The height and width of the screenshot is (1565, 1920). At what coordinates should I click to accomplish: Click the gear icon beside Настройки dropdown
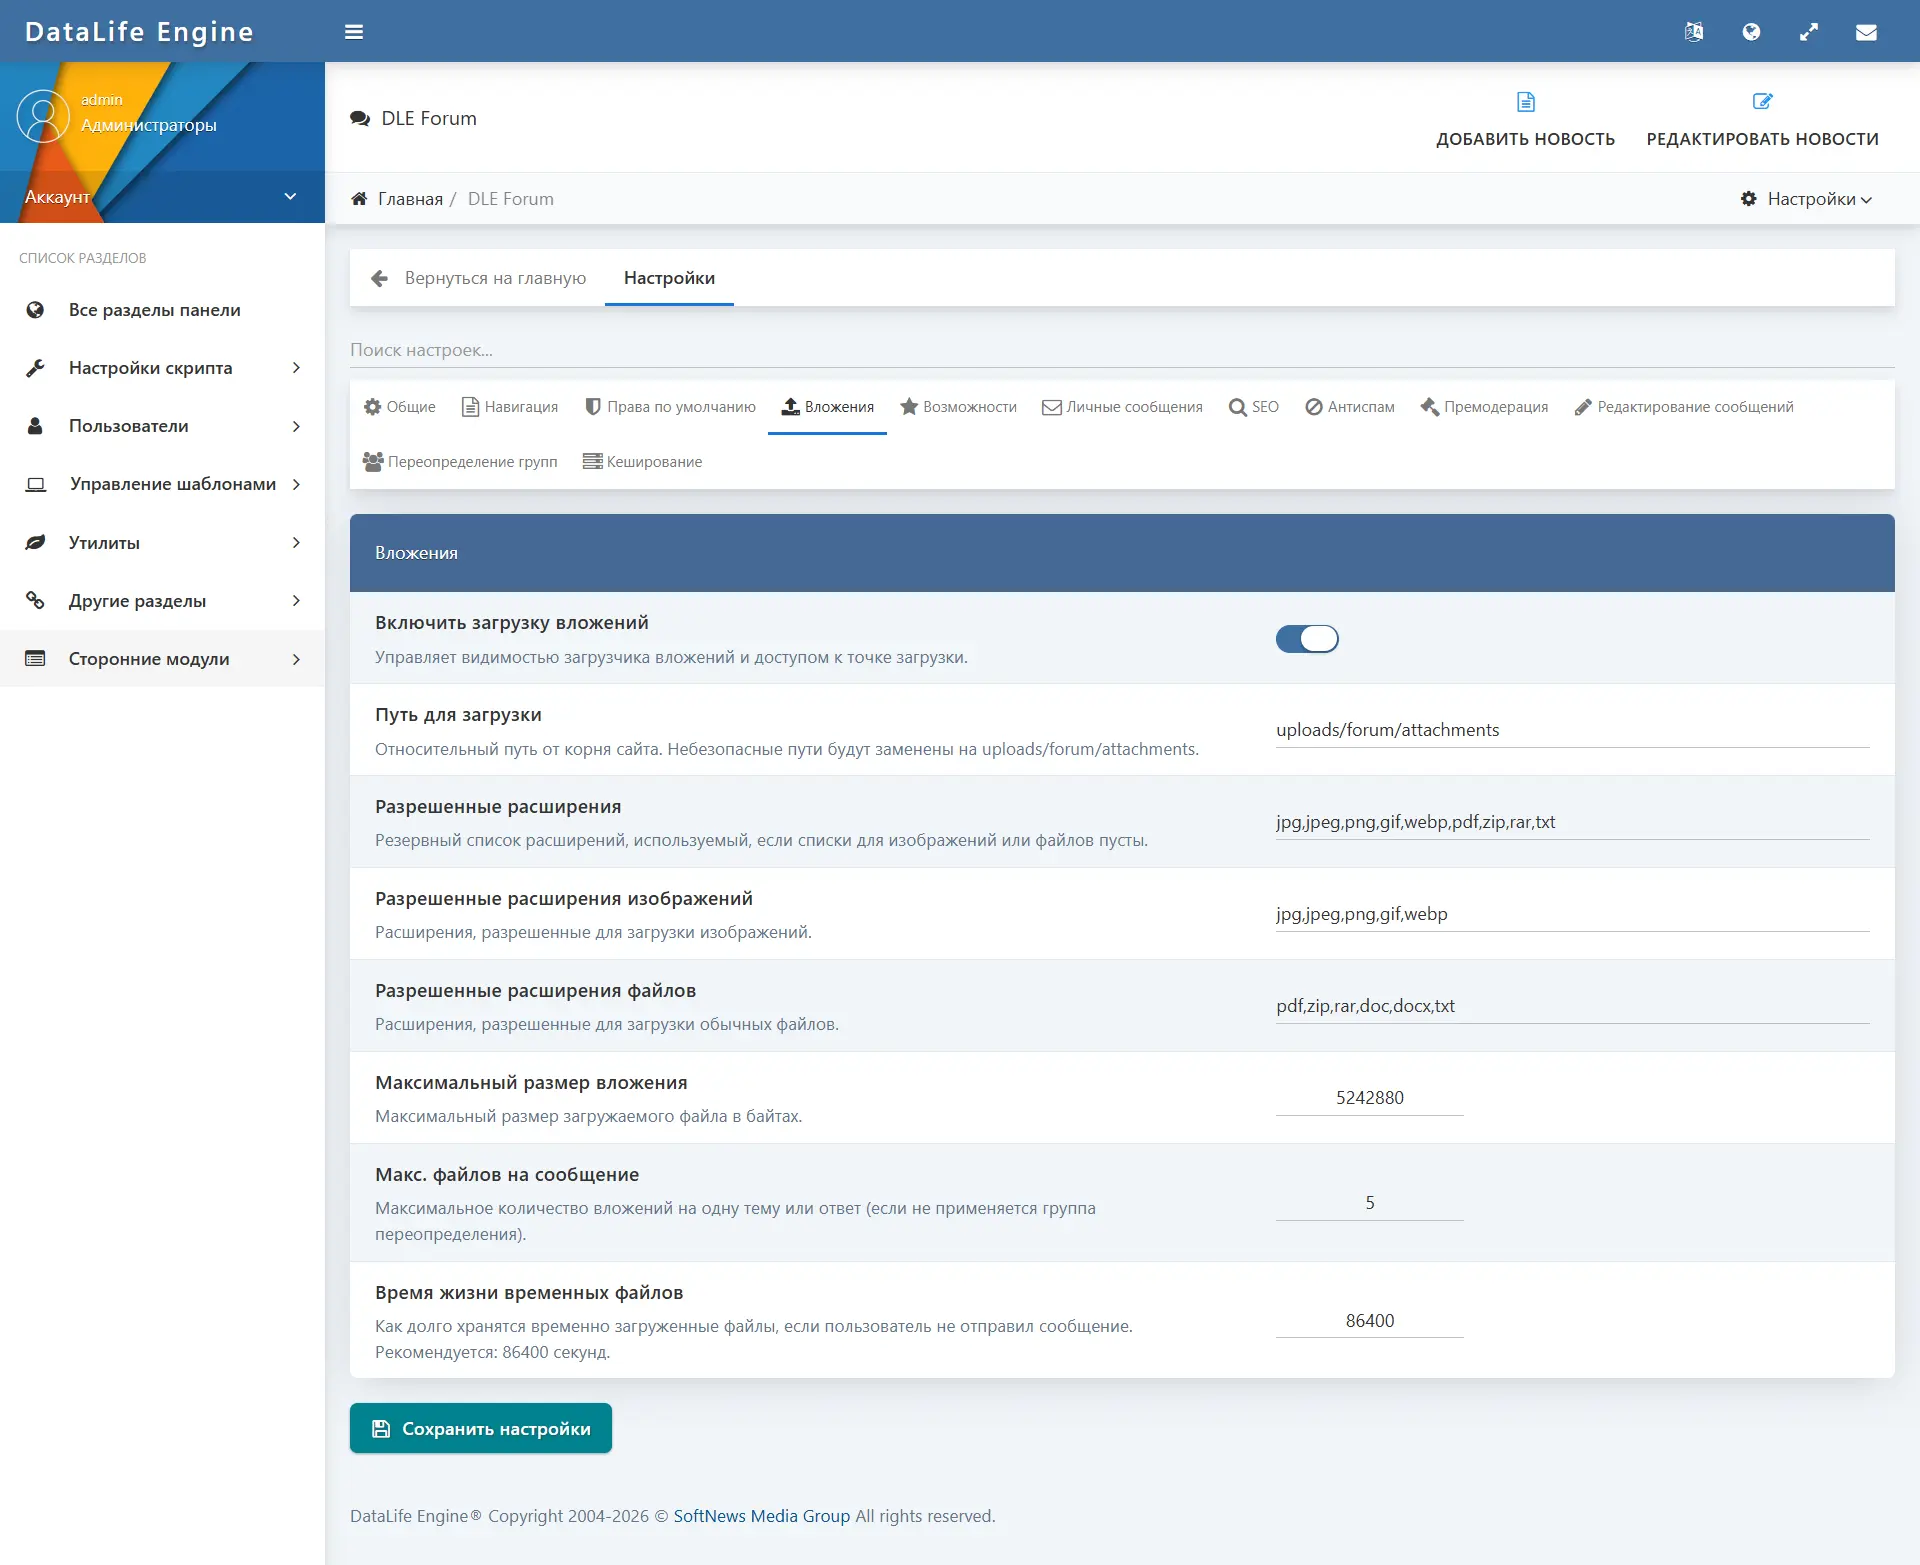tap(1749, 199)
